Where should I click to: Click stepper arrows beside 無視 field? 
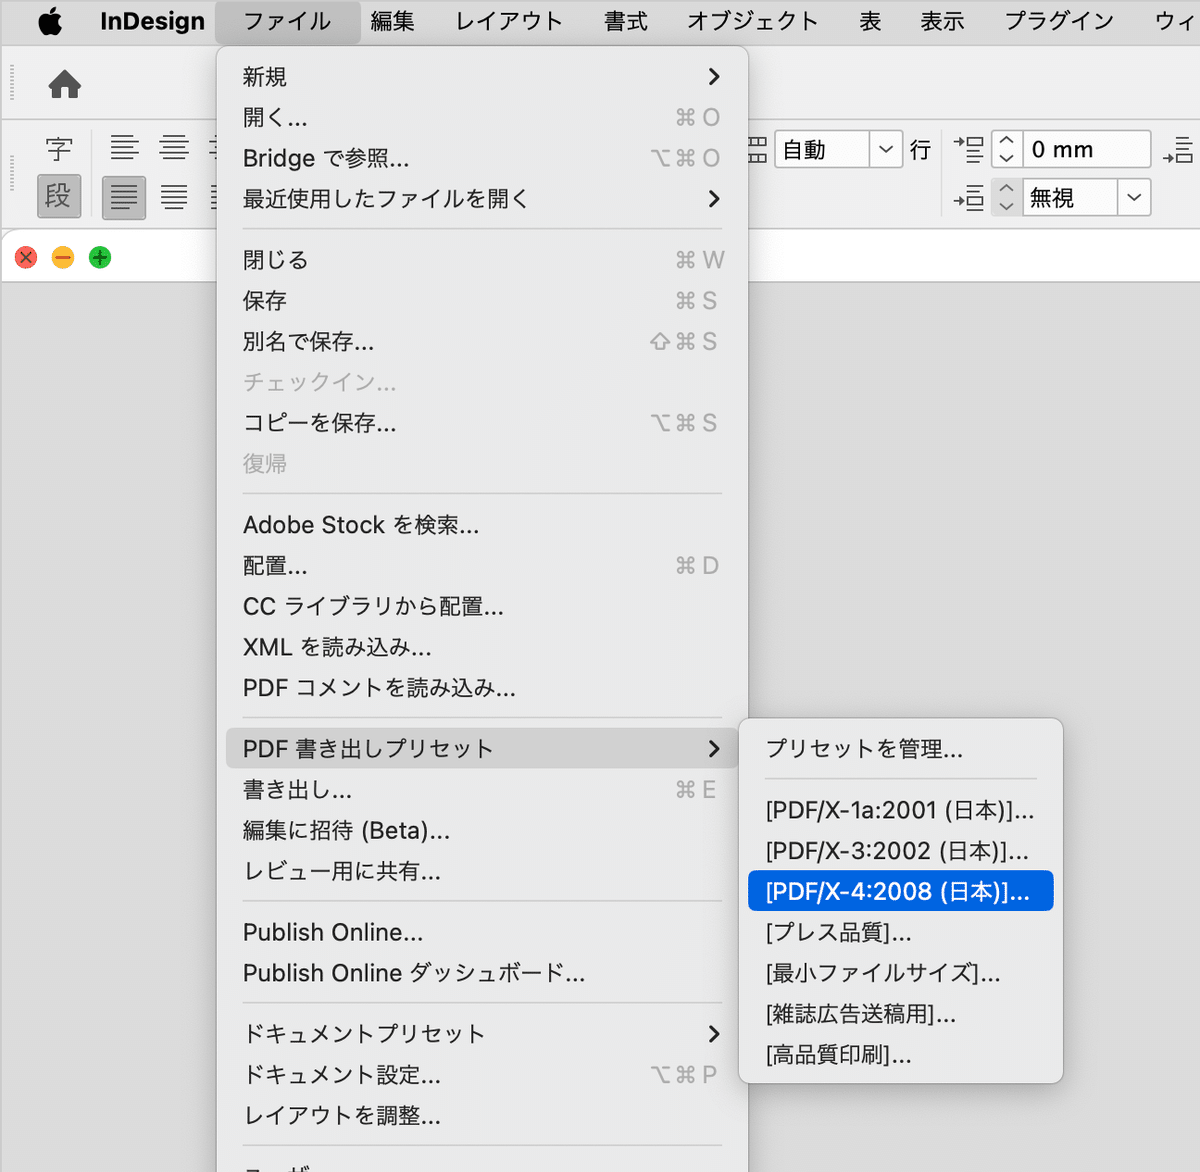[x=1007, y=197]
